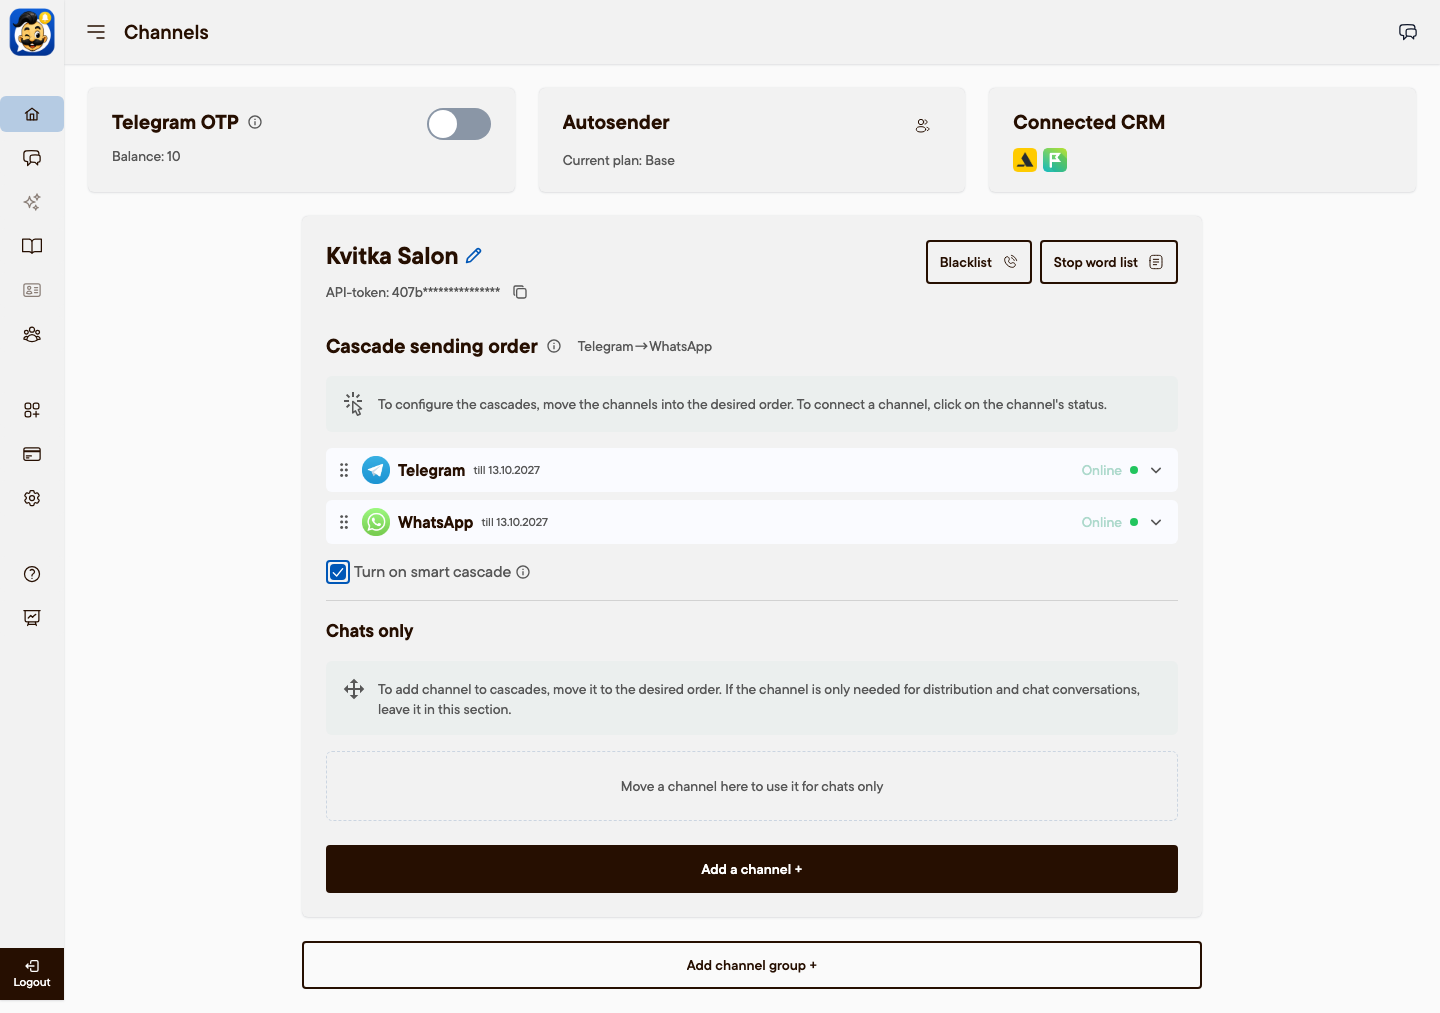Click Add channel group + button
The image size is (1440, 1013).
click(x=752, y=965)
